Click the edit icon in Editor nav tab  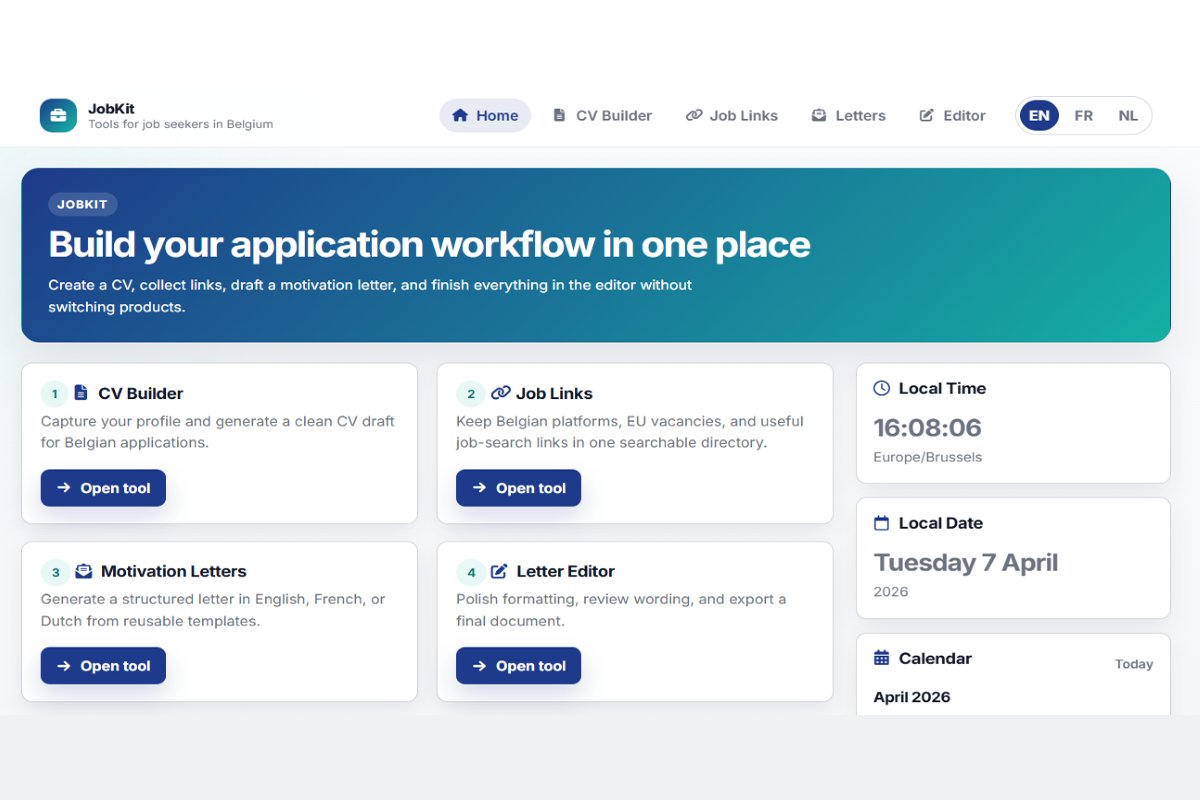927,115
